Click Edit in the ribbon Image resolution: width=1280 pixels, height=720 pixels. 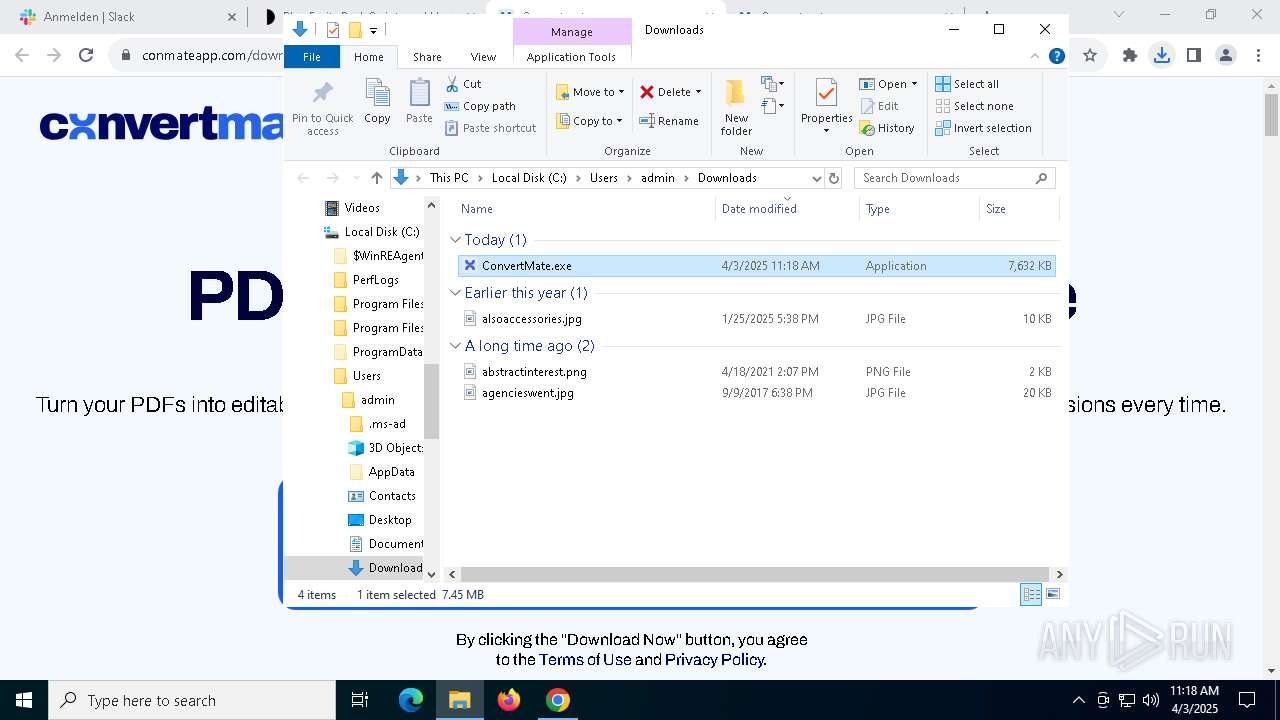[879, 106]
